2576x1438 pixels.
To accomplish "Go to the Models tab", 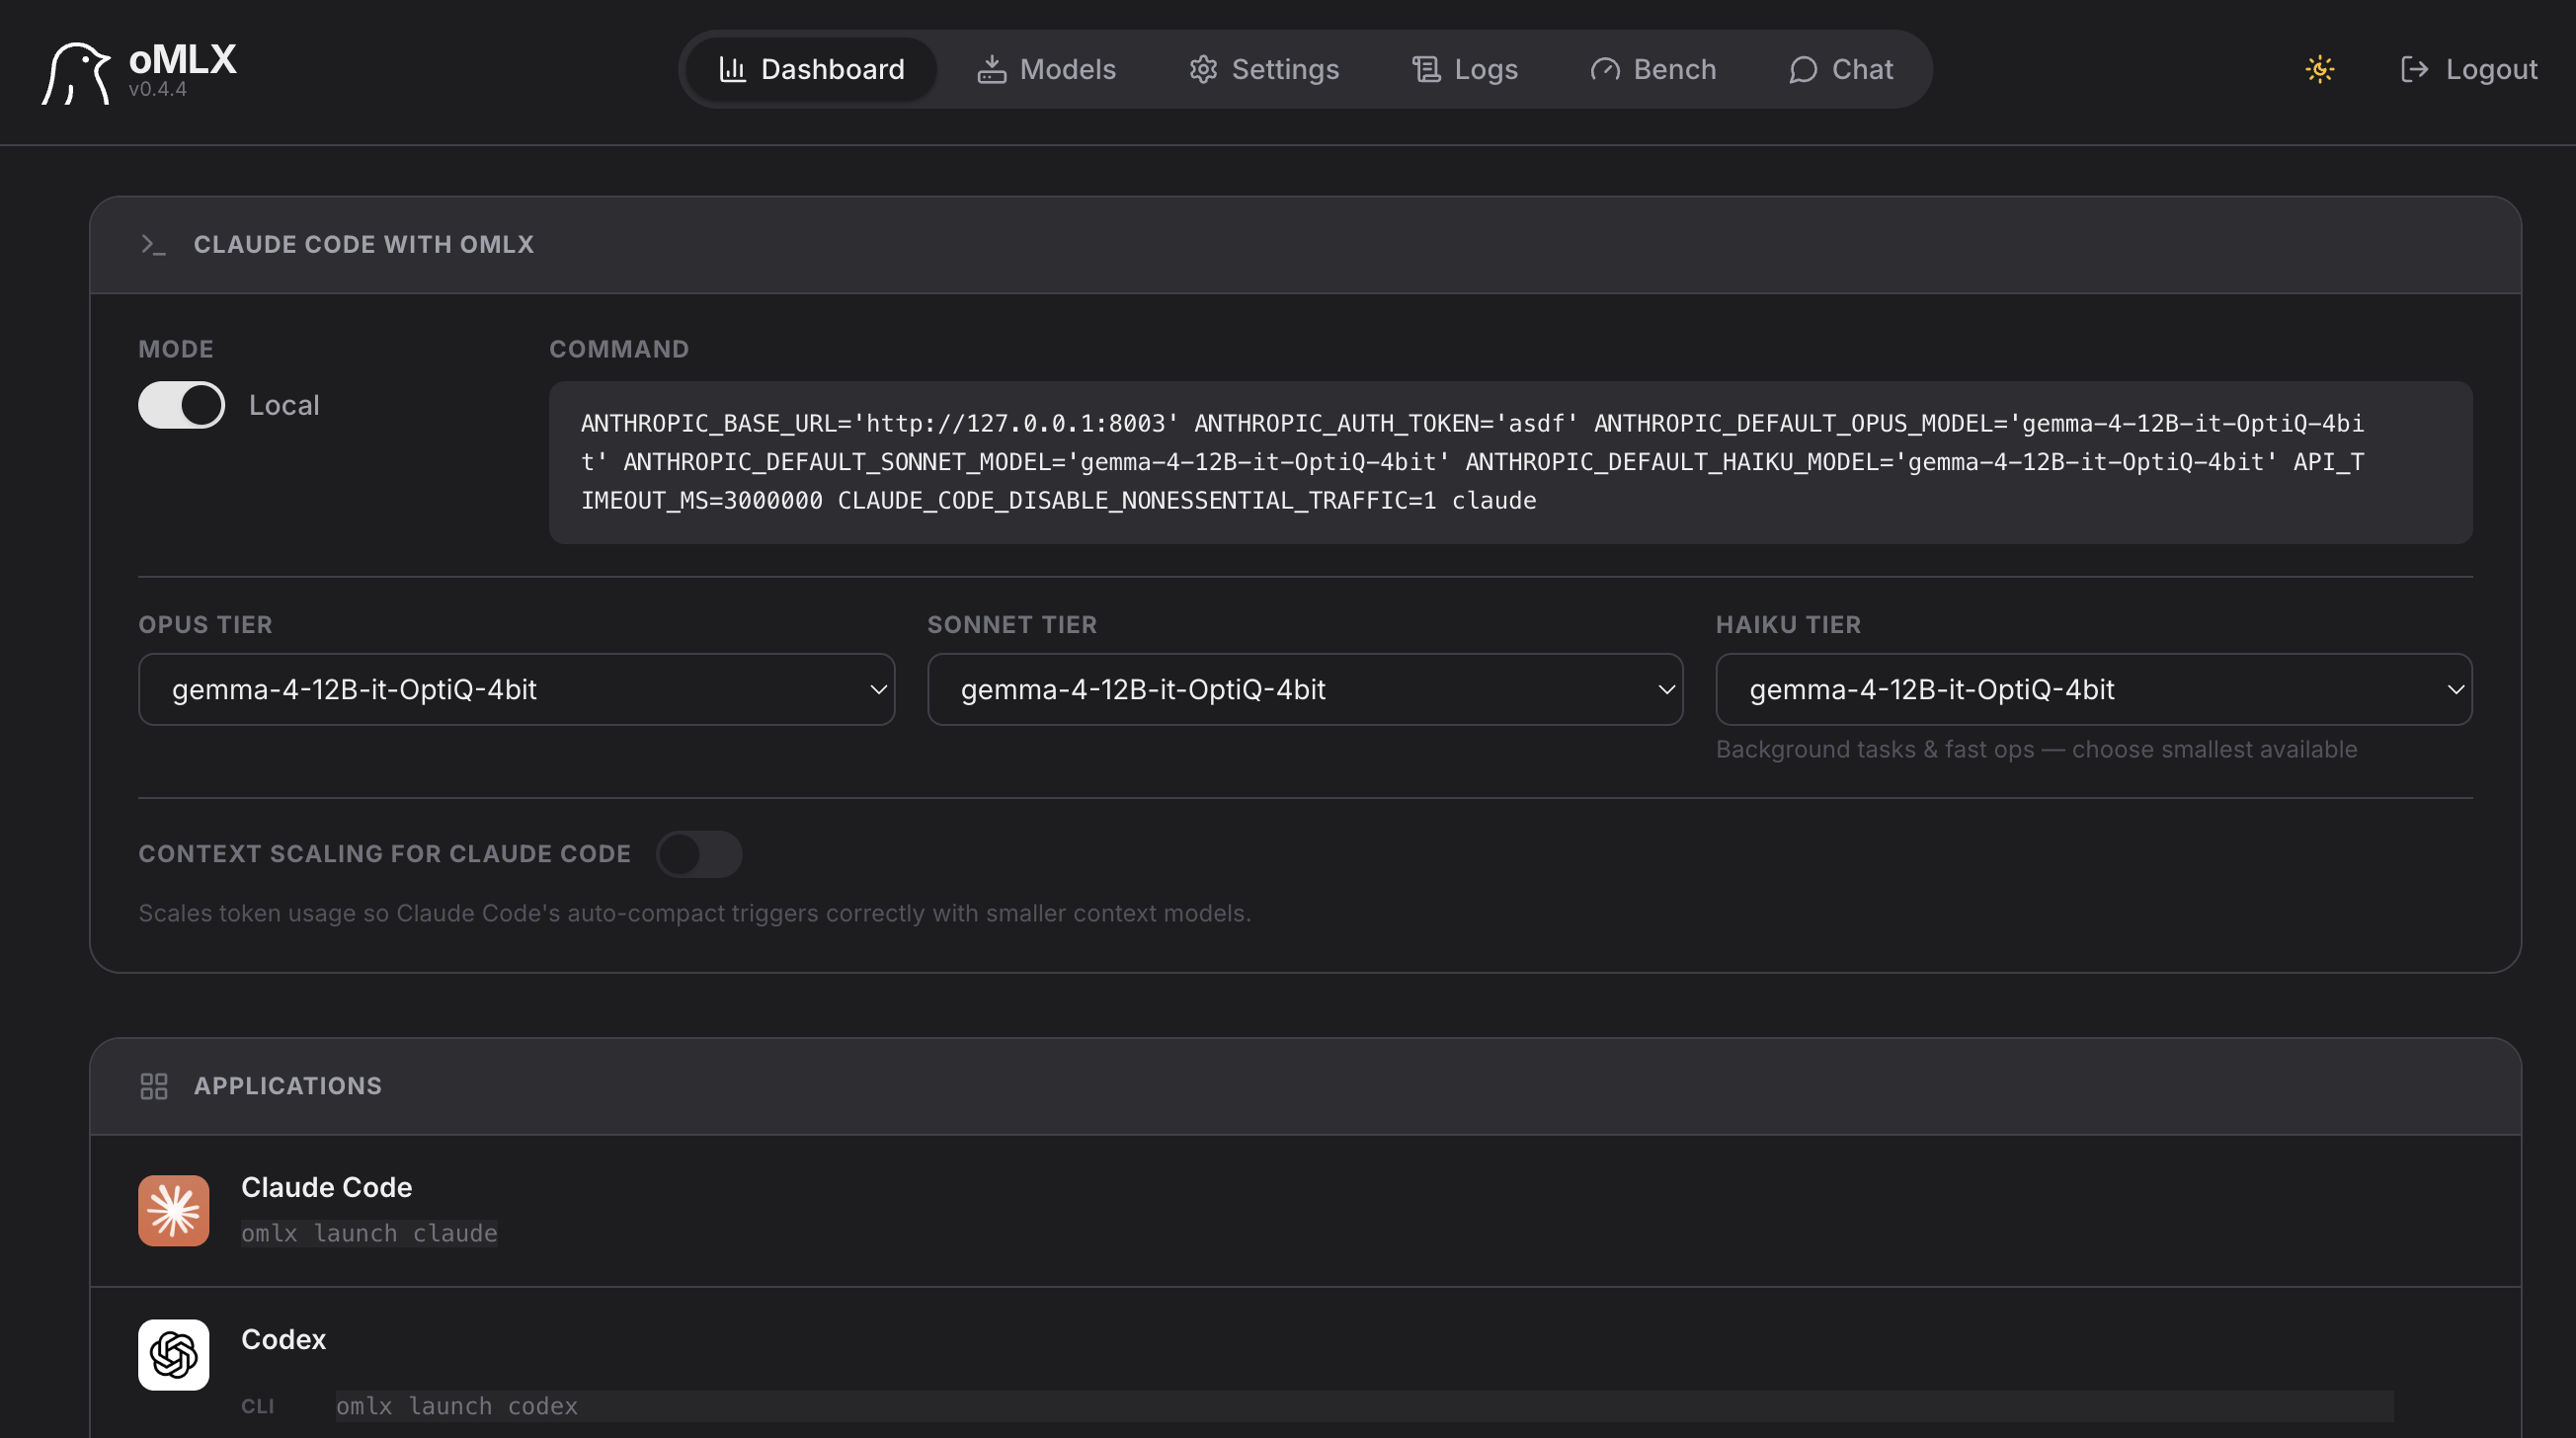I will point(1046,69).
